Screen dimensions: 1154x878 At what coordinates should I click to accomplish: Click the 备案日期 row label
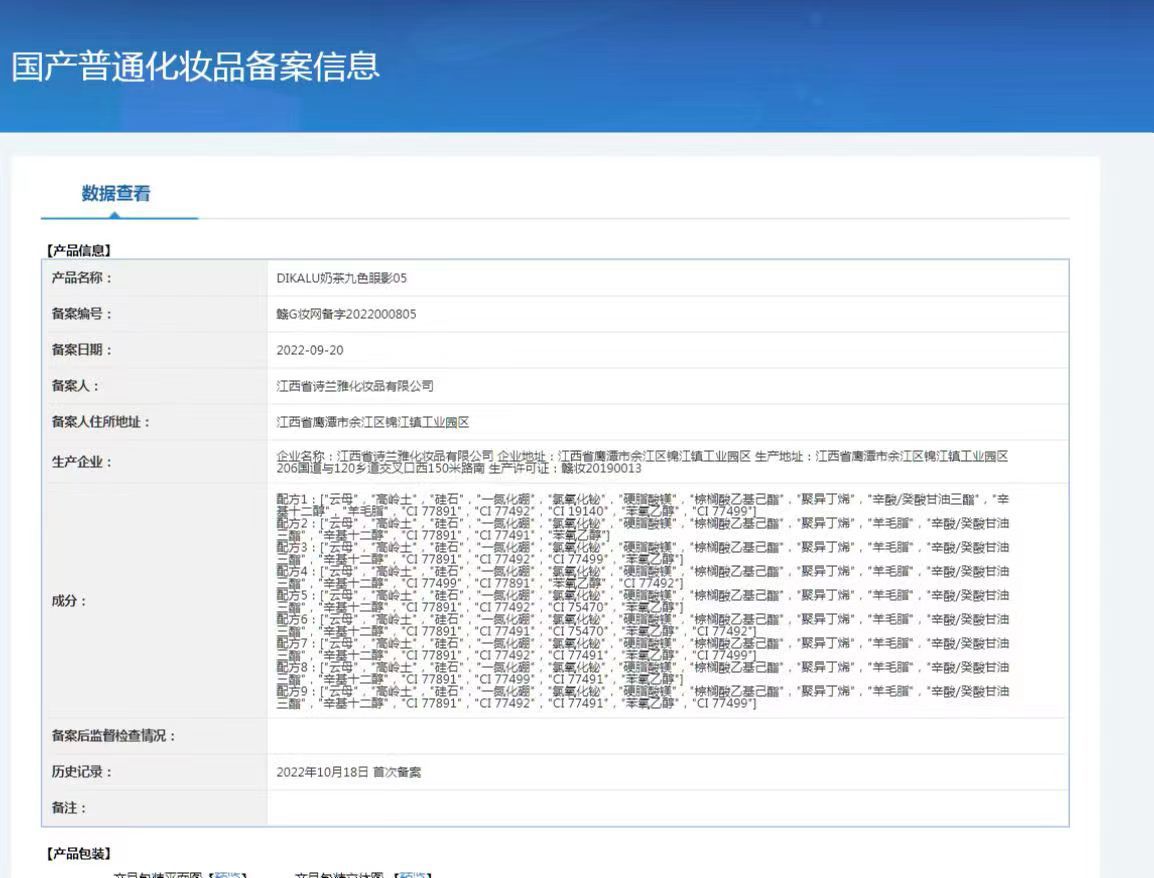(x=82, y=350)
